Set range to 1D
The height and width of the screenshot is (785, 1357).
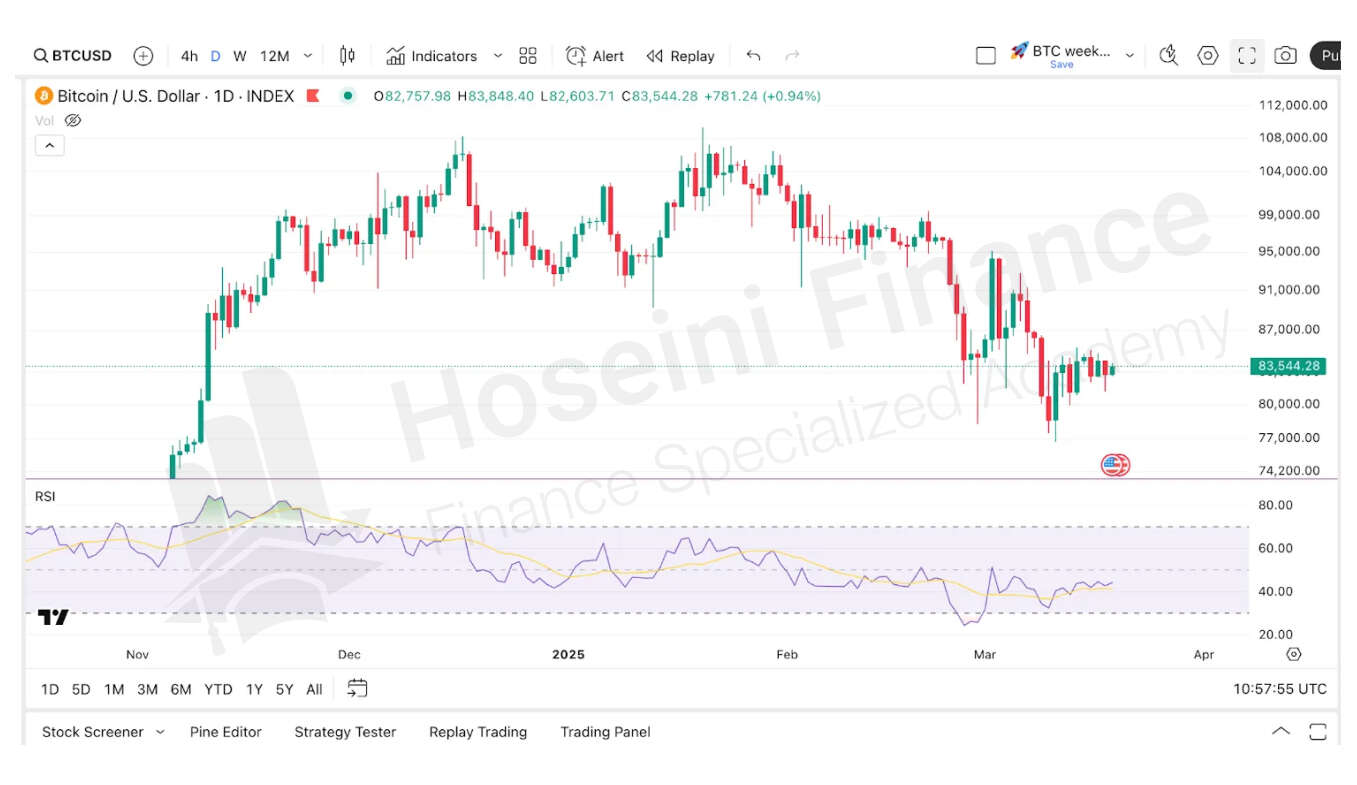tap(50, 689)
